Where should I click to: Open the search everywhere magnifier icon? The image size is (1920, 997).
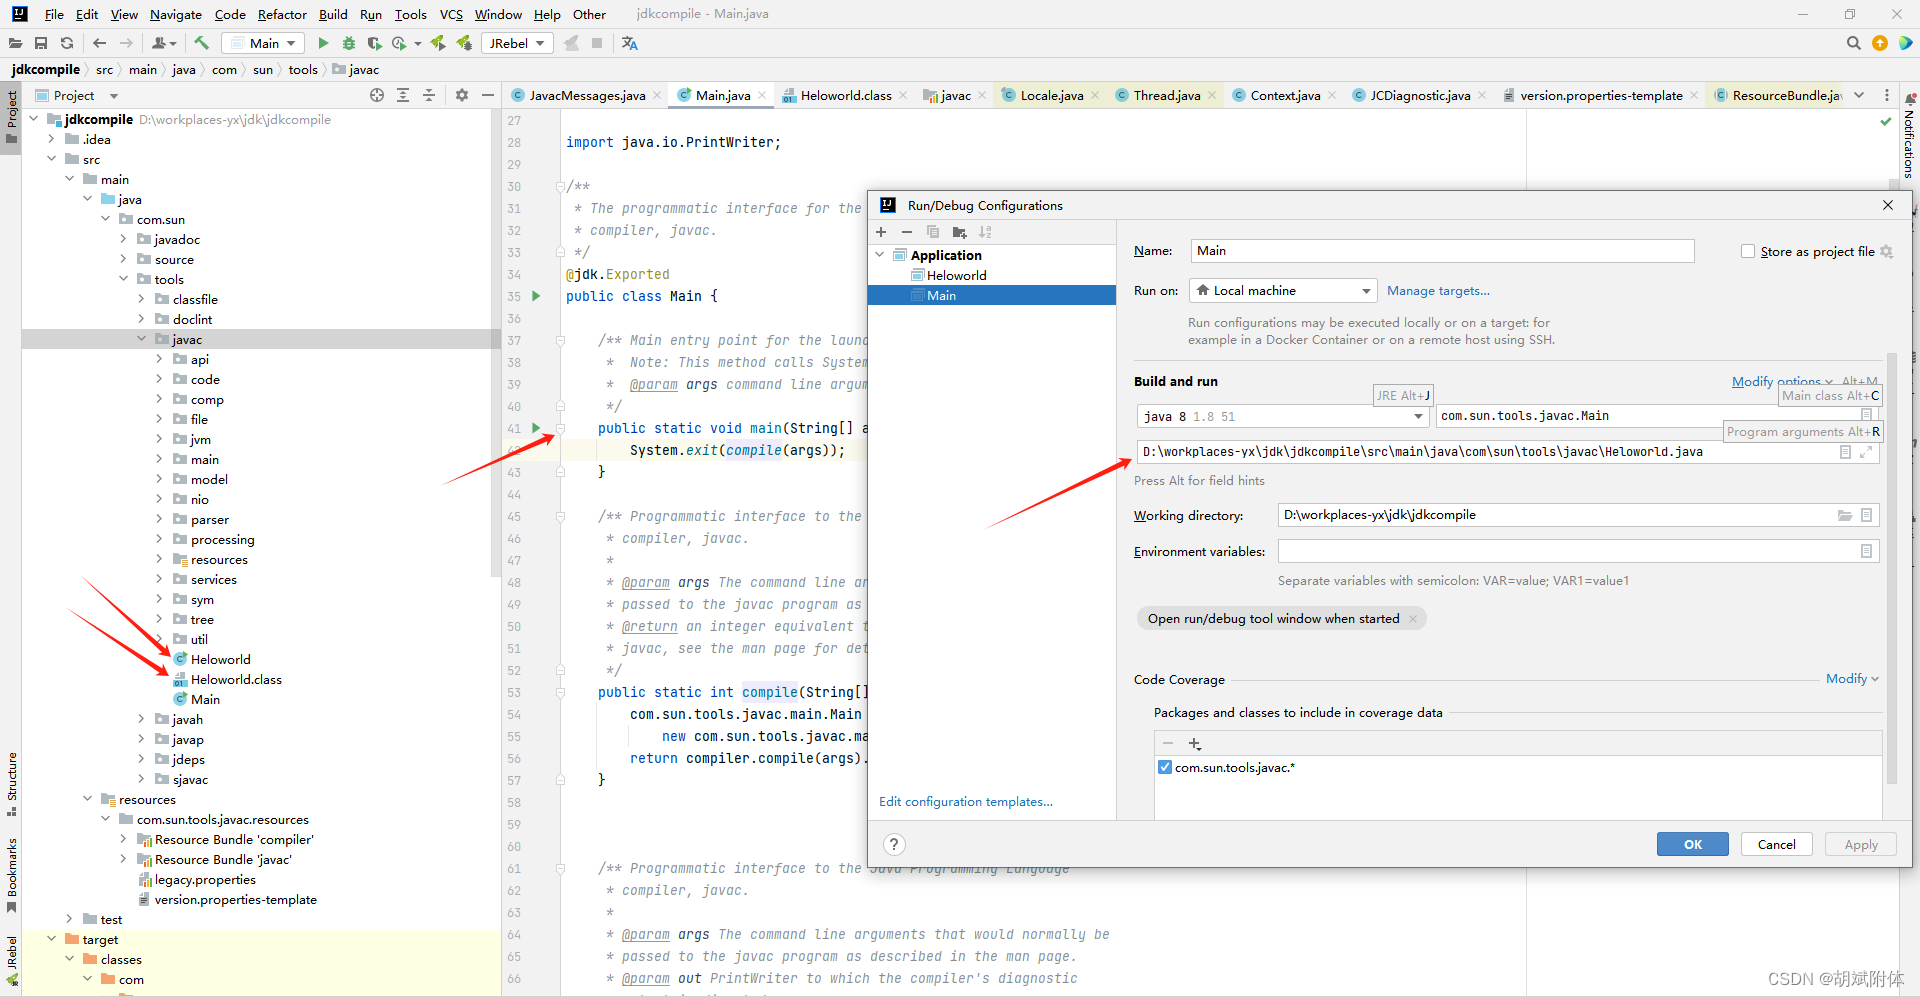point(1853,43)
